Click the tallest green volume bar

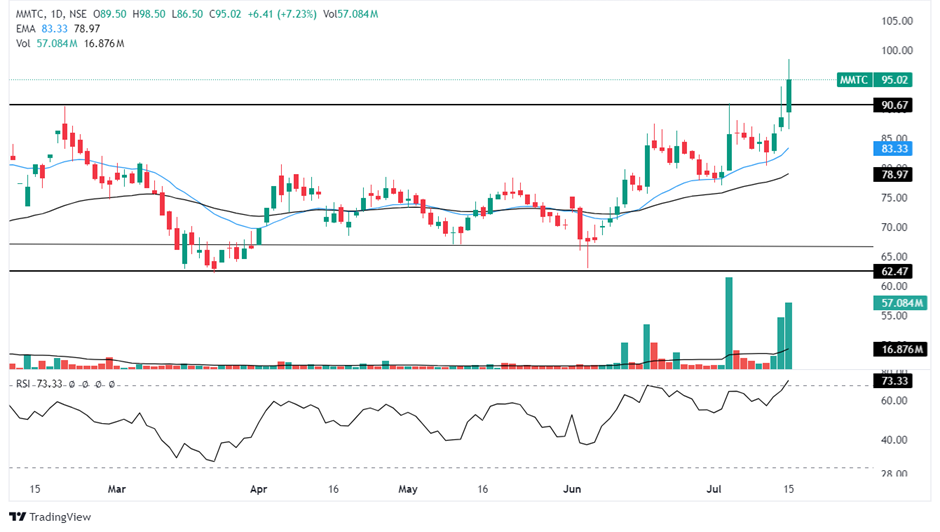click(x=729, y=322)
